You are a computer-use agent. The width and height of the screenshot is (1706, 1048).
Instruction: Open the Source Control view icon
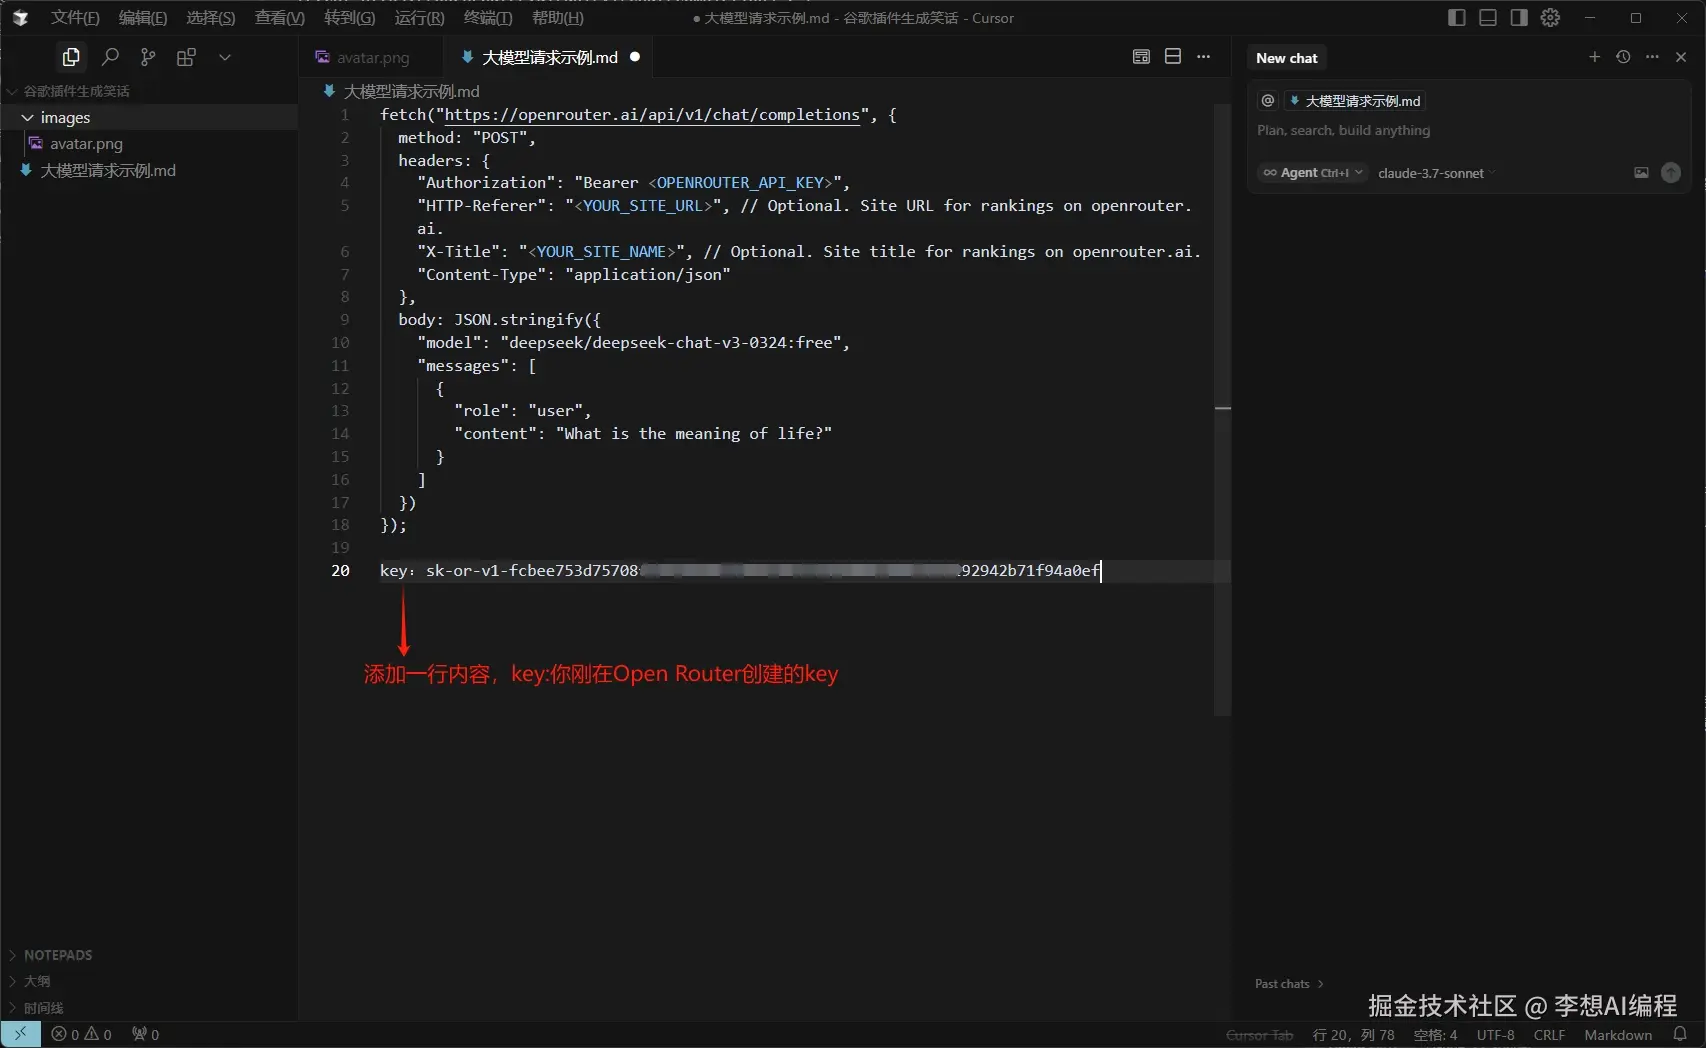tap(148, 57)
